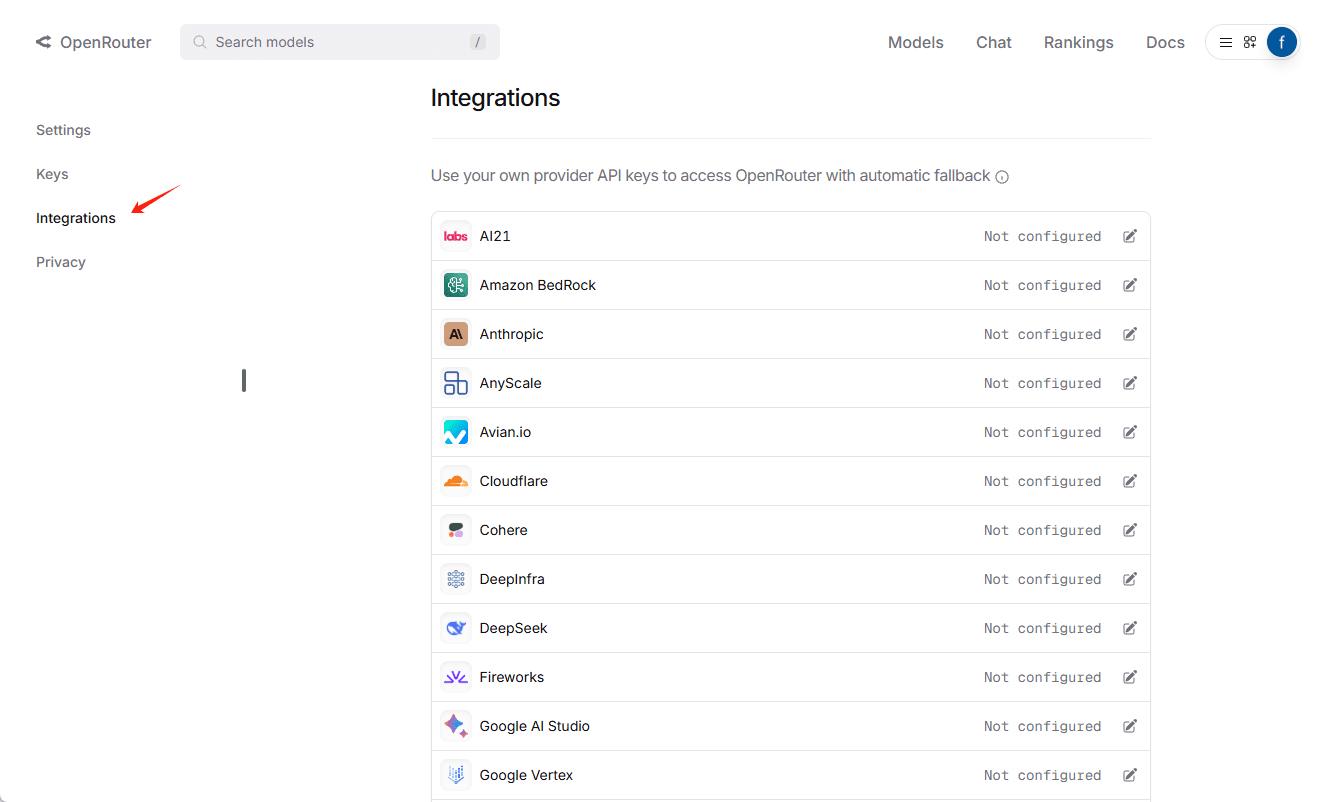Click the Cloudflare cloud logo

456,481
